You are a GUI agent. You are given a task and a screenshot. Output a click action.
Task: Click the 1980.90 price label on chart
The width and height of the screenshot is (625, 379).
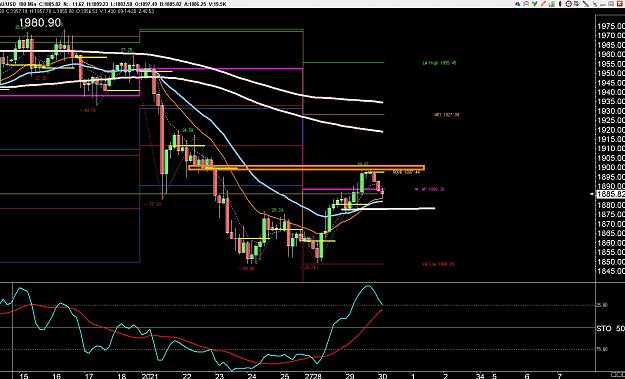(39, 23)
